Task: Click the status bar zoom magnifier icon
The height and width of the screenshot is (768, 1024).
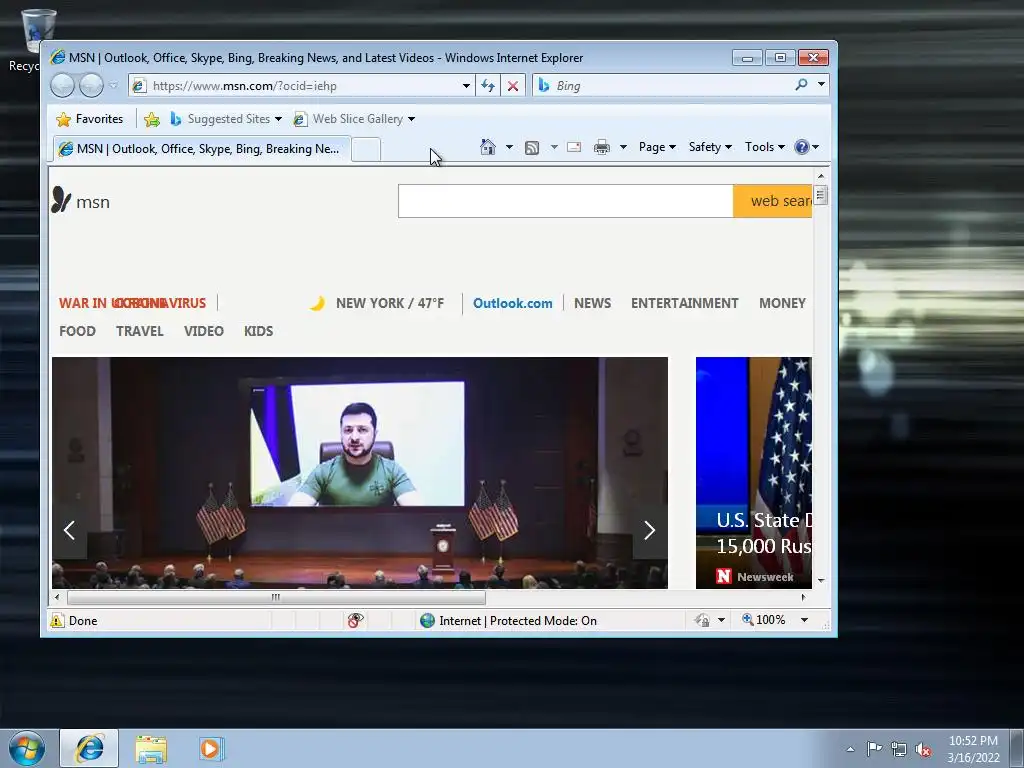Action: tap(747, 619)
